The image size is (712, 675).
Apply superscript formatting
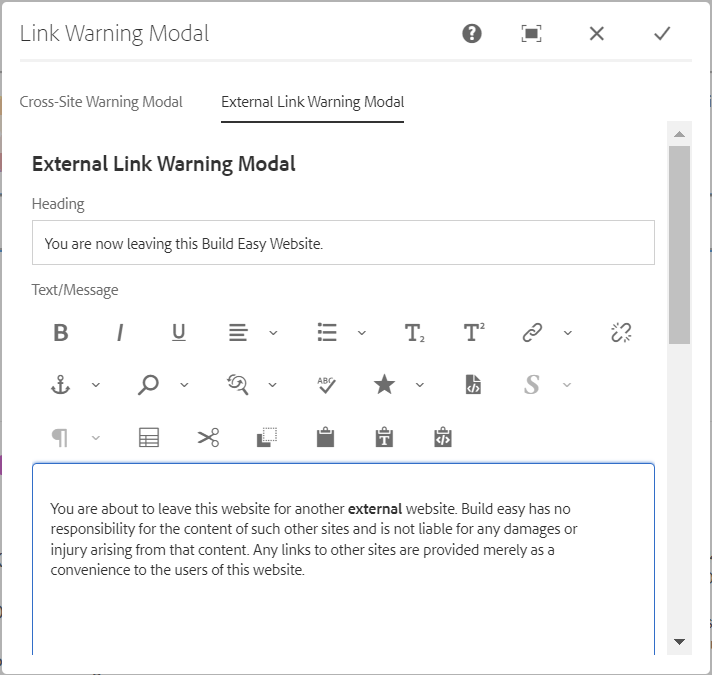click(x=474, y=333)
